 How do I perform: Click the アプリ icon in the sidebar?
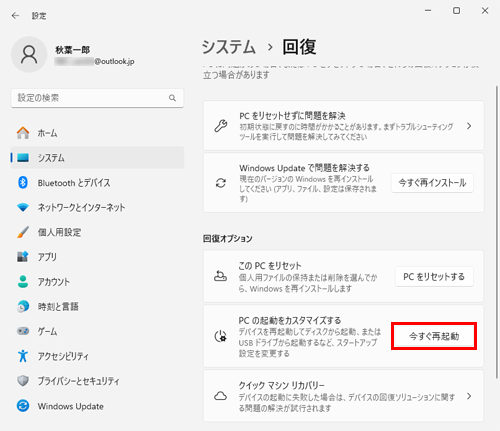click(x=23, y=257)
